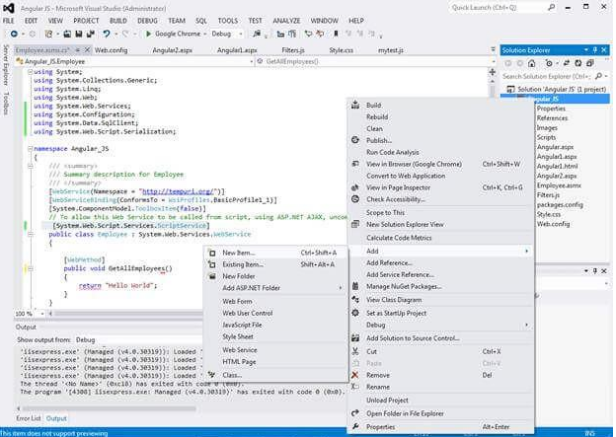Select the Scripts folder in Solution Explorer

point(546,137)
